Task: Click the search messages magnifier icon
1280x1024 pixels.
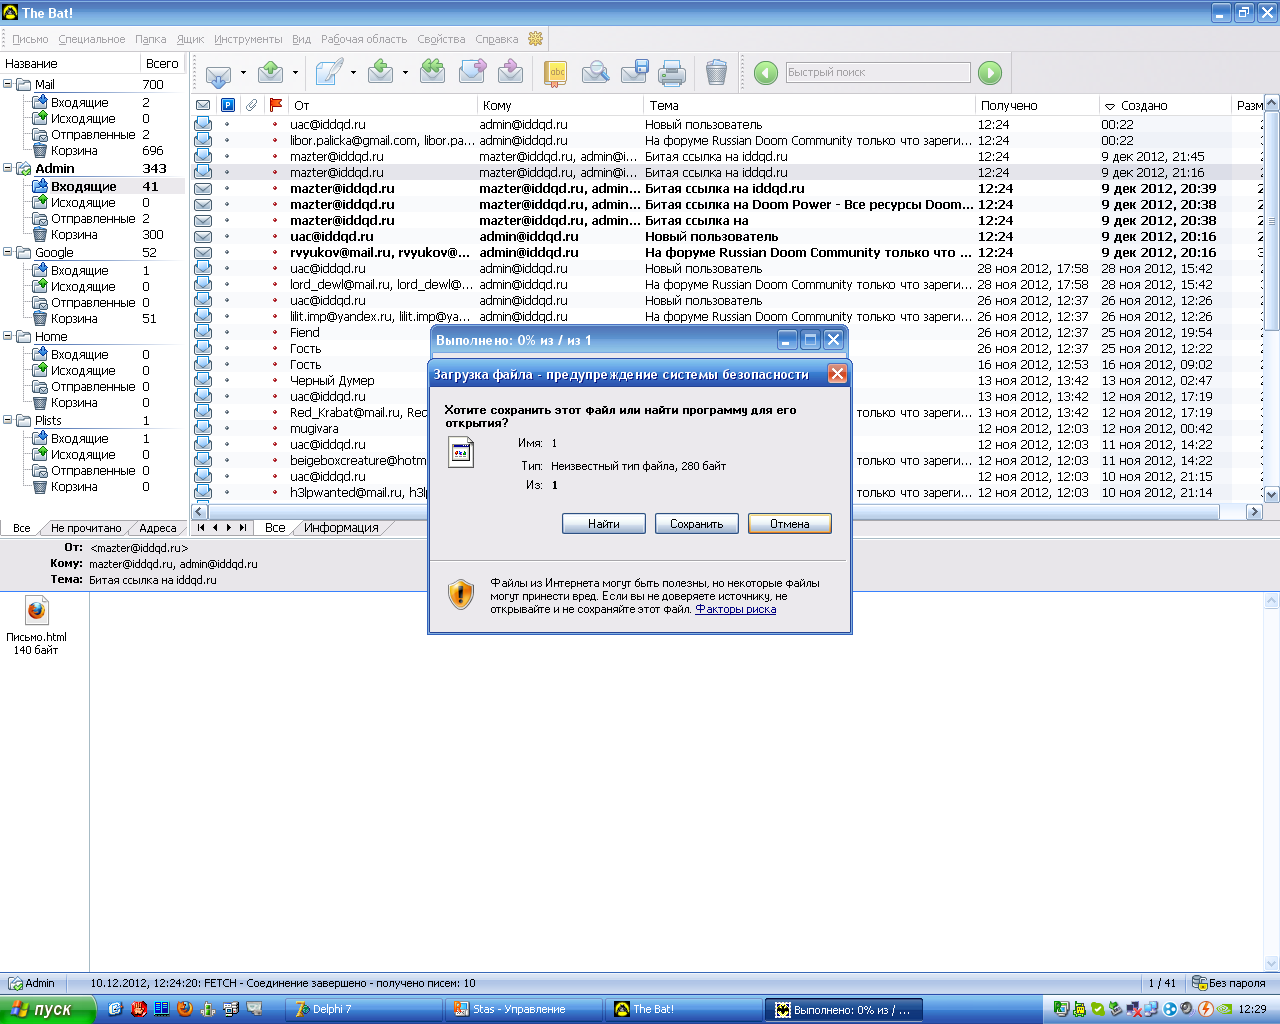Action: [x=595, y=73]
